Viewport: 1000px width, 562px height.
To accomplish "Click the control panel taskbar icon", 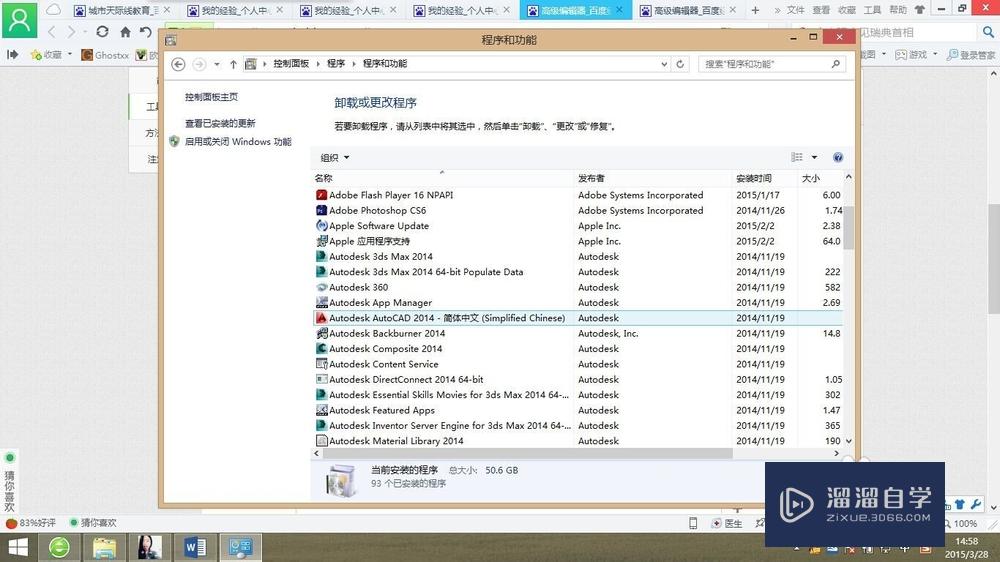I will (x=240, y=547).
